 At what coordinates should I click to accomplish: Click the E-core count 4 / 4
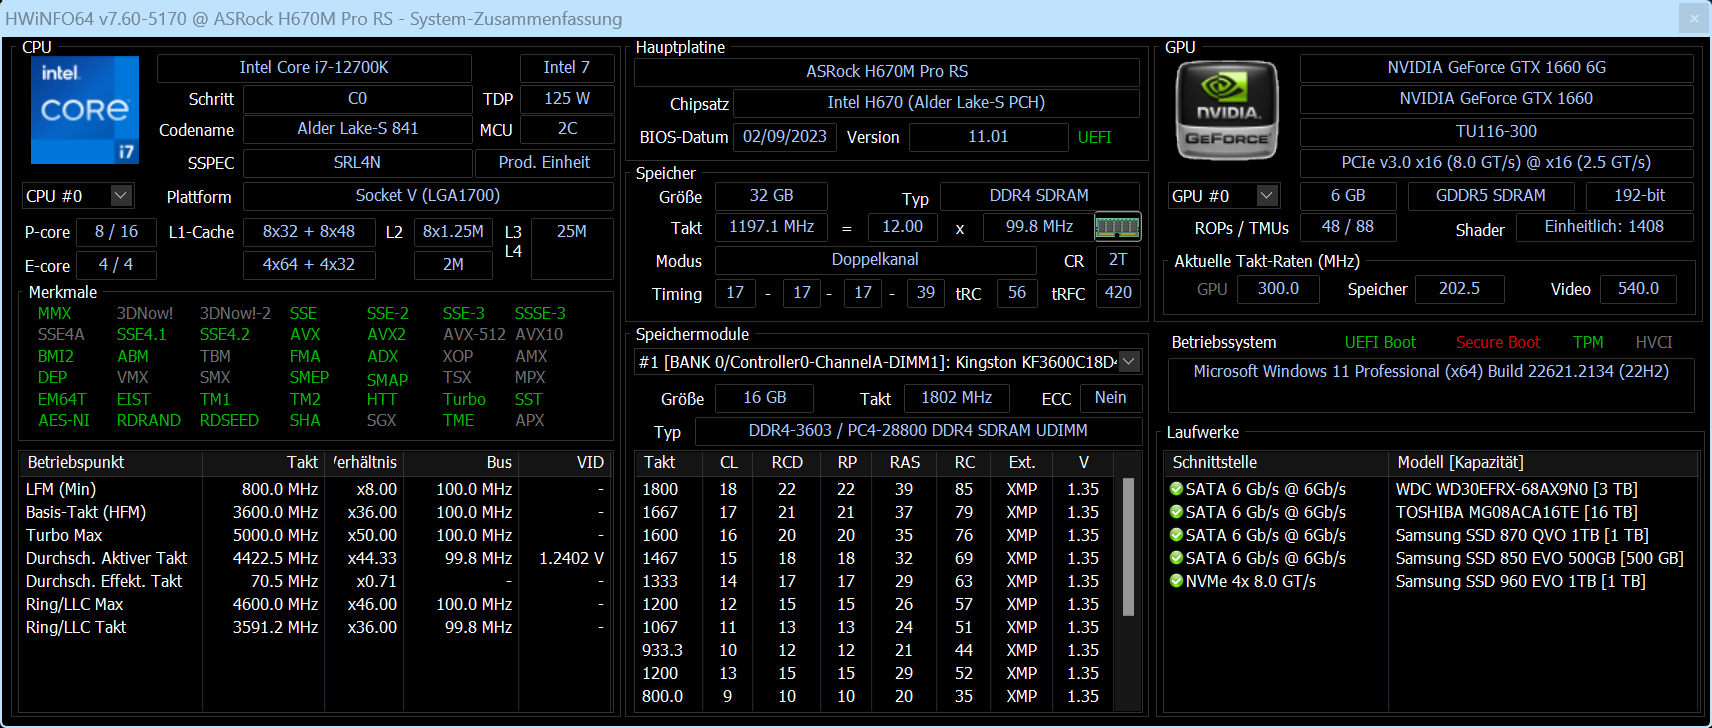point(116,265)
